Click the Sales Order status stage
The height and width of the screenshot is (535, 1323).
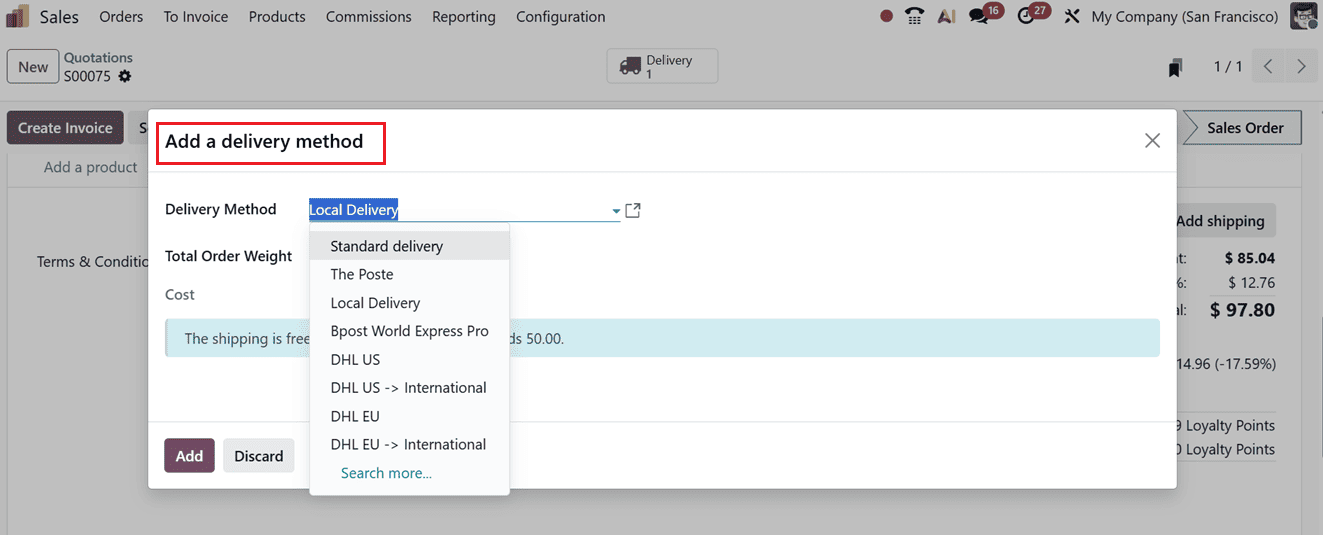1244,128
